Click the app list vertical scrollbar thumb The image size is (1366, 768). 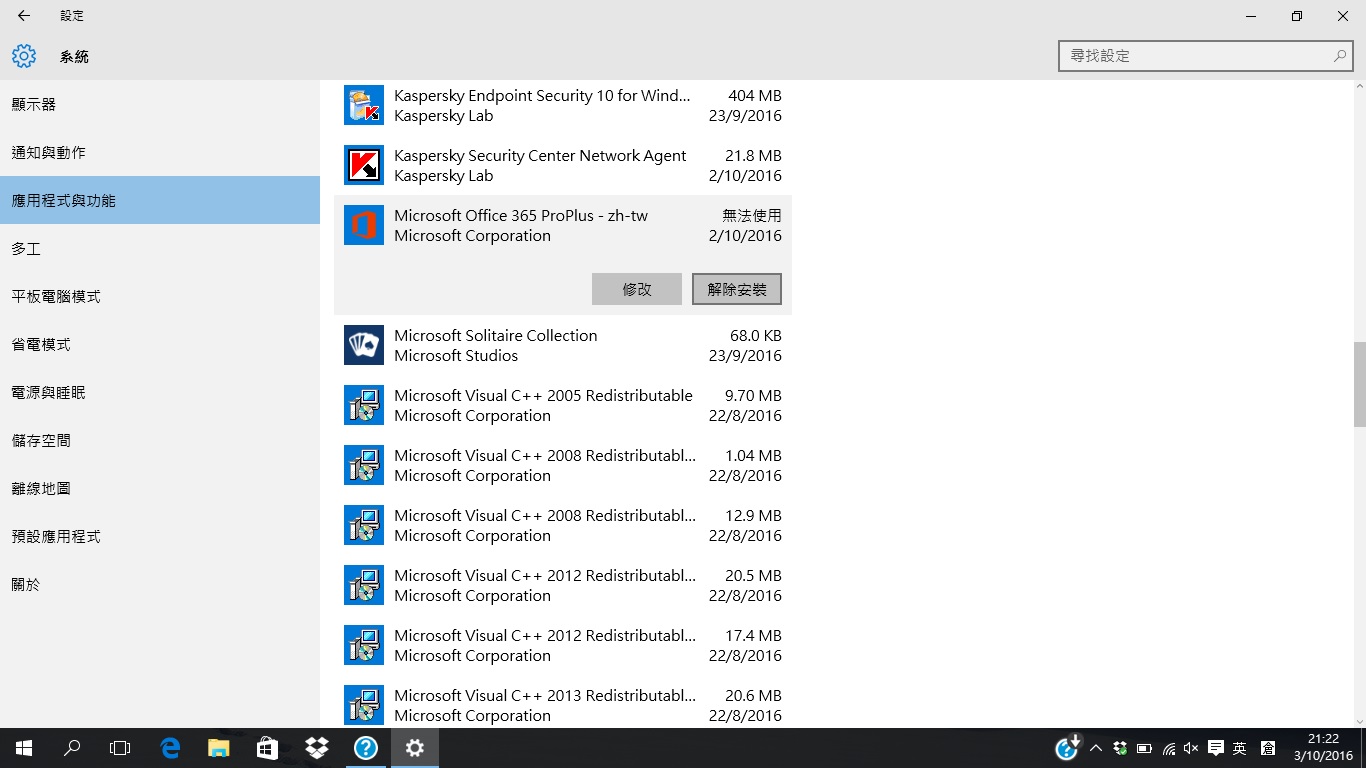pos(1359,384)
